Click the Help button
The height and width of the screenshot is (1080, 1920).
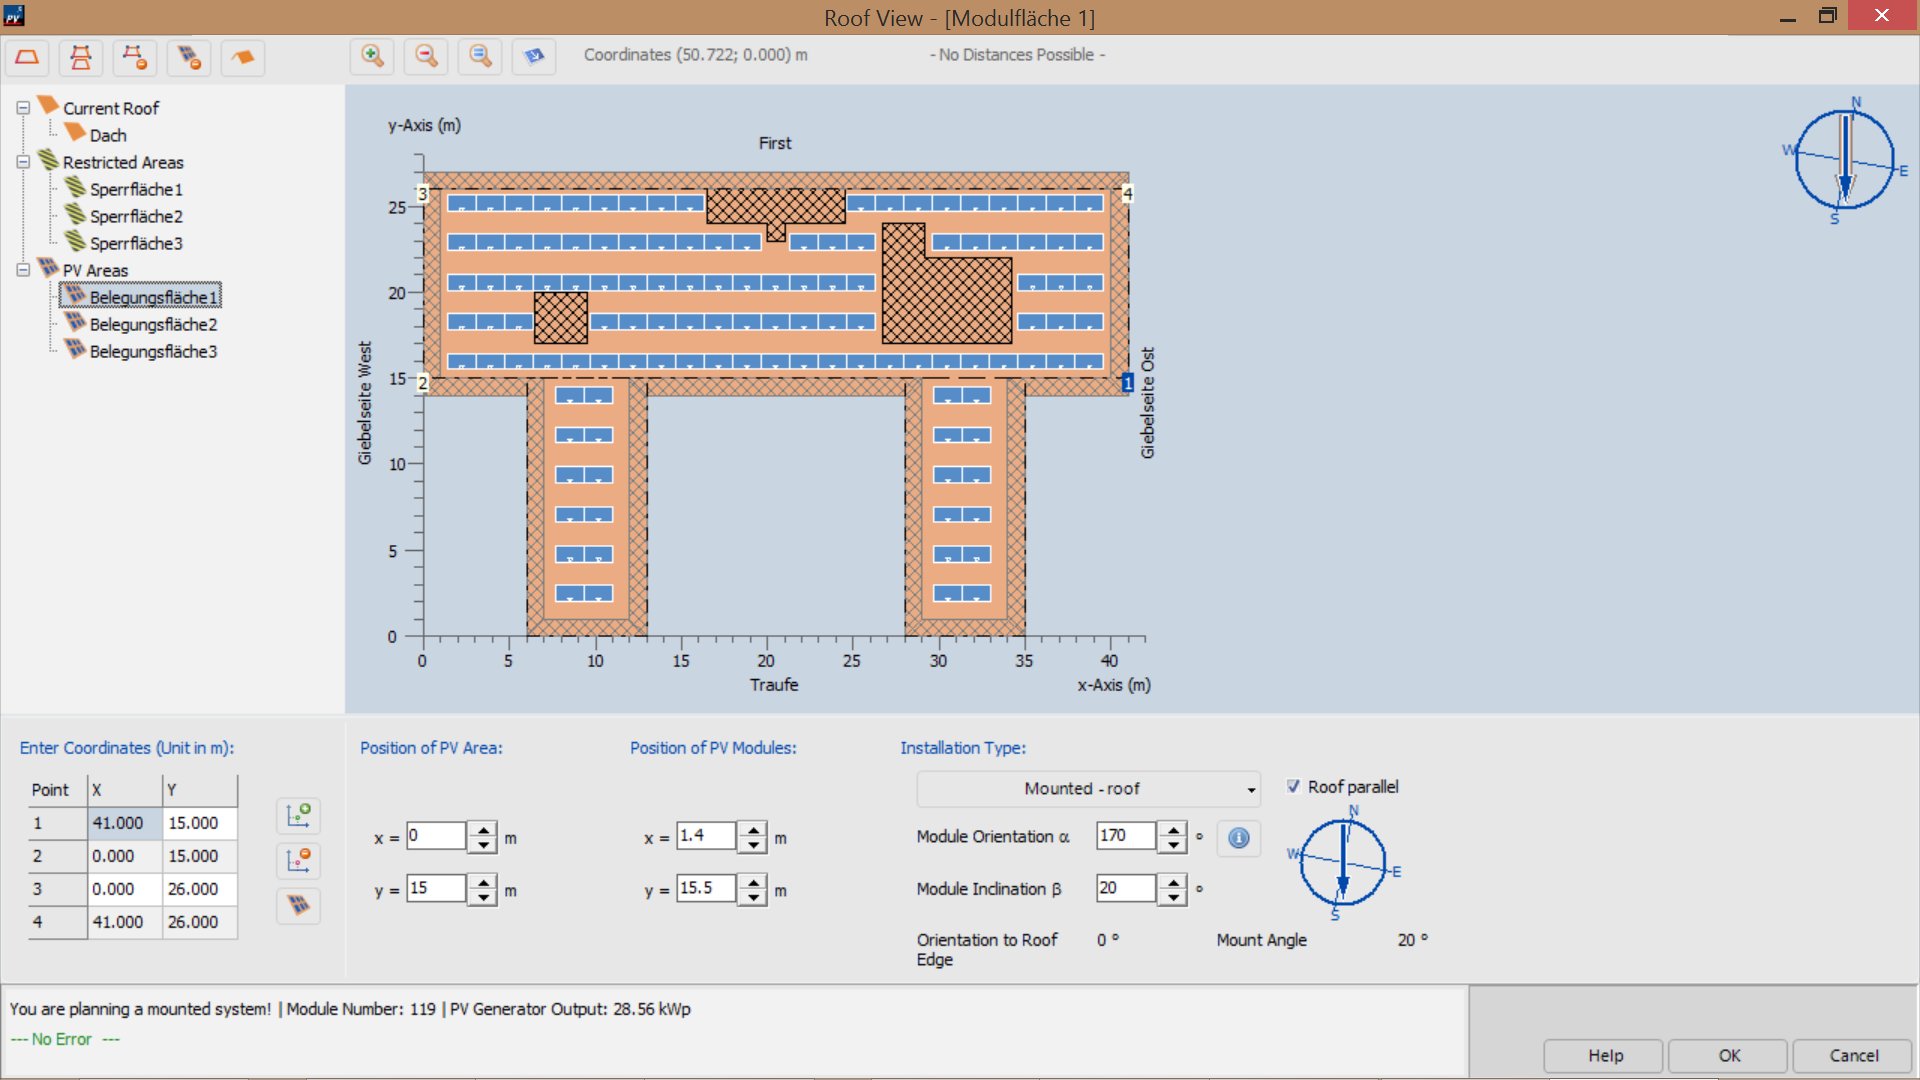click(1605, 1055)
